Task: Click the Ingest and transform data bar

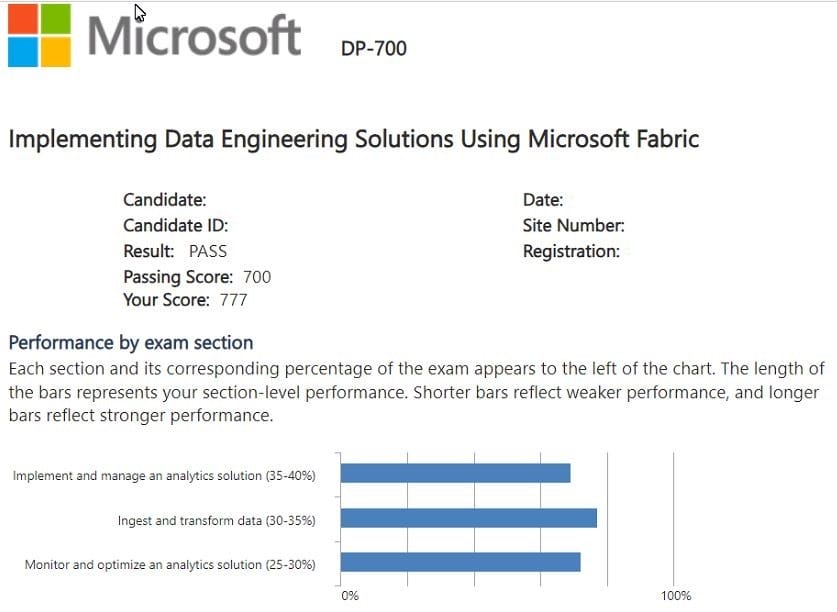Action: point(468,518)
